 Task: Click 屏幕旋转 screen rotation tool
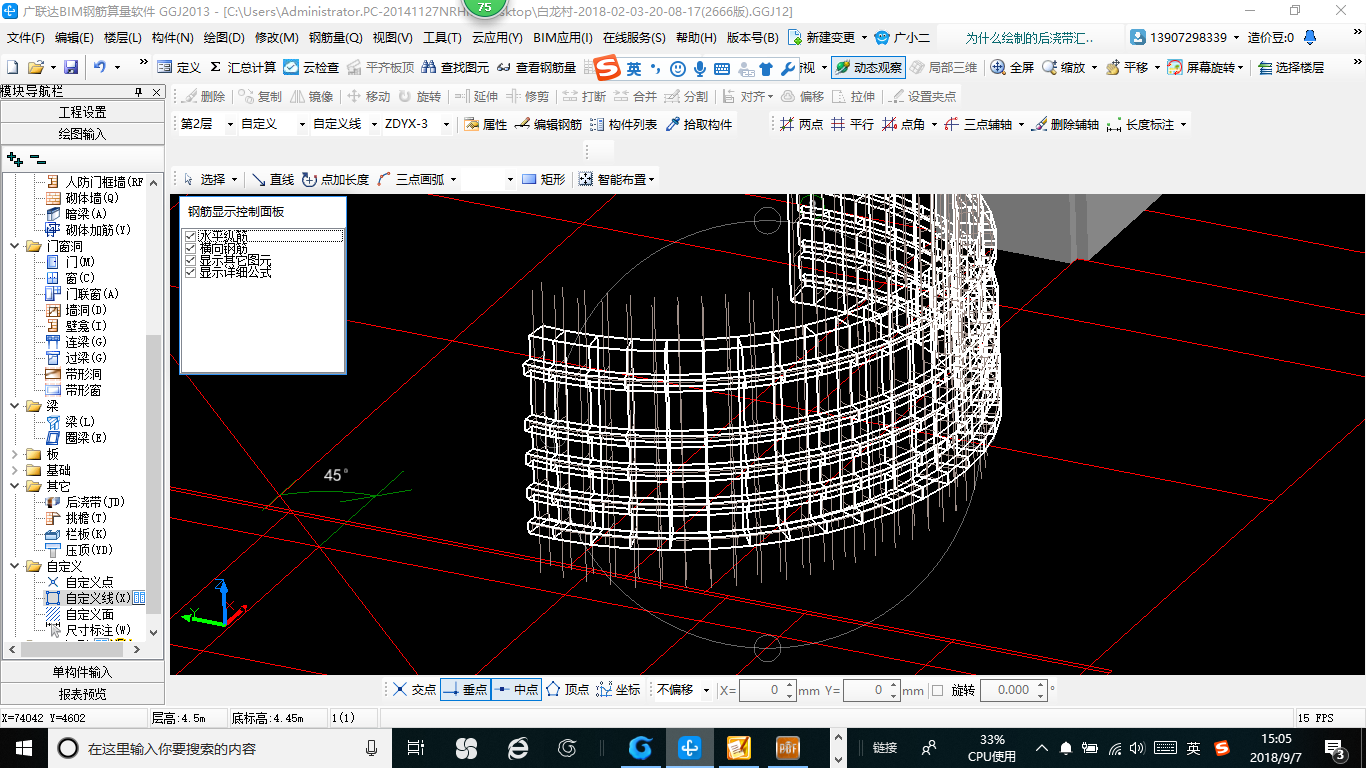click(x=1203, y=67)
